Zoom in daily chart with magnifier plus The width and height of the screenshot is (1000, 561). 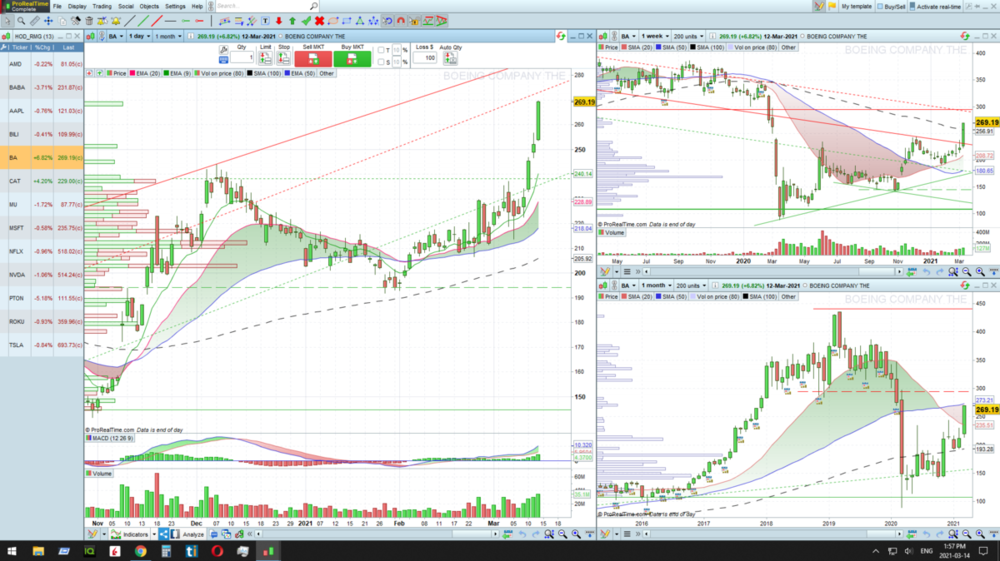[x=576, y=534]
